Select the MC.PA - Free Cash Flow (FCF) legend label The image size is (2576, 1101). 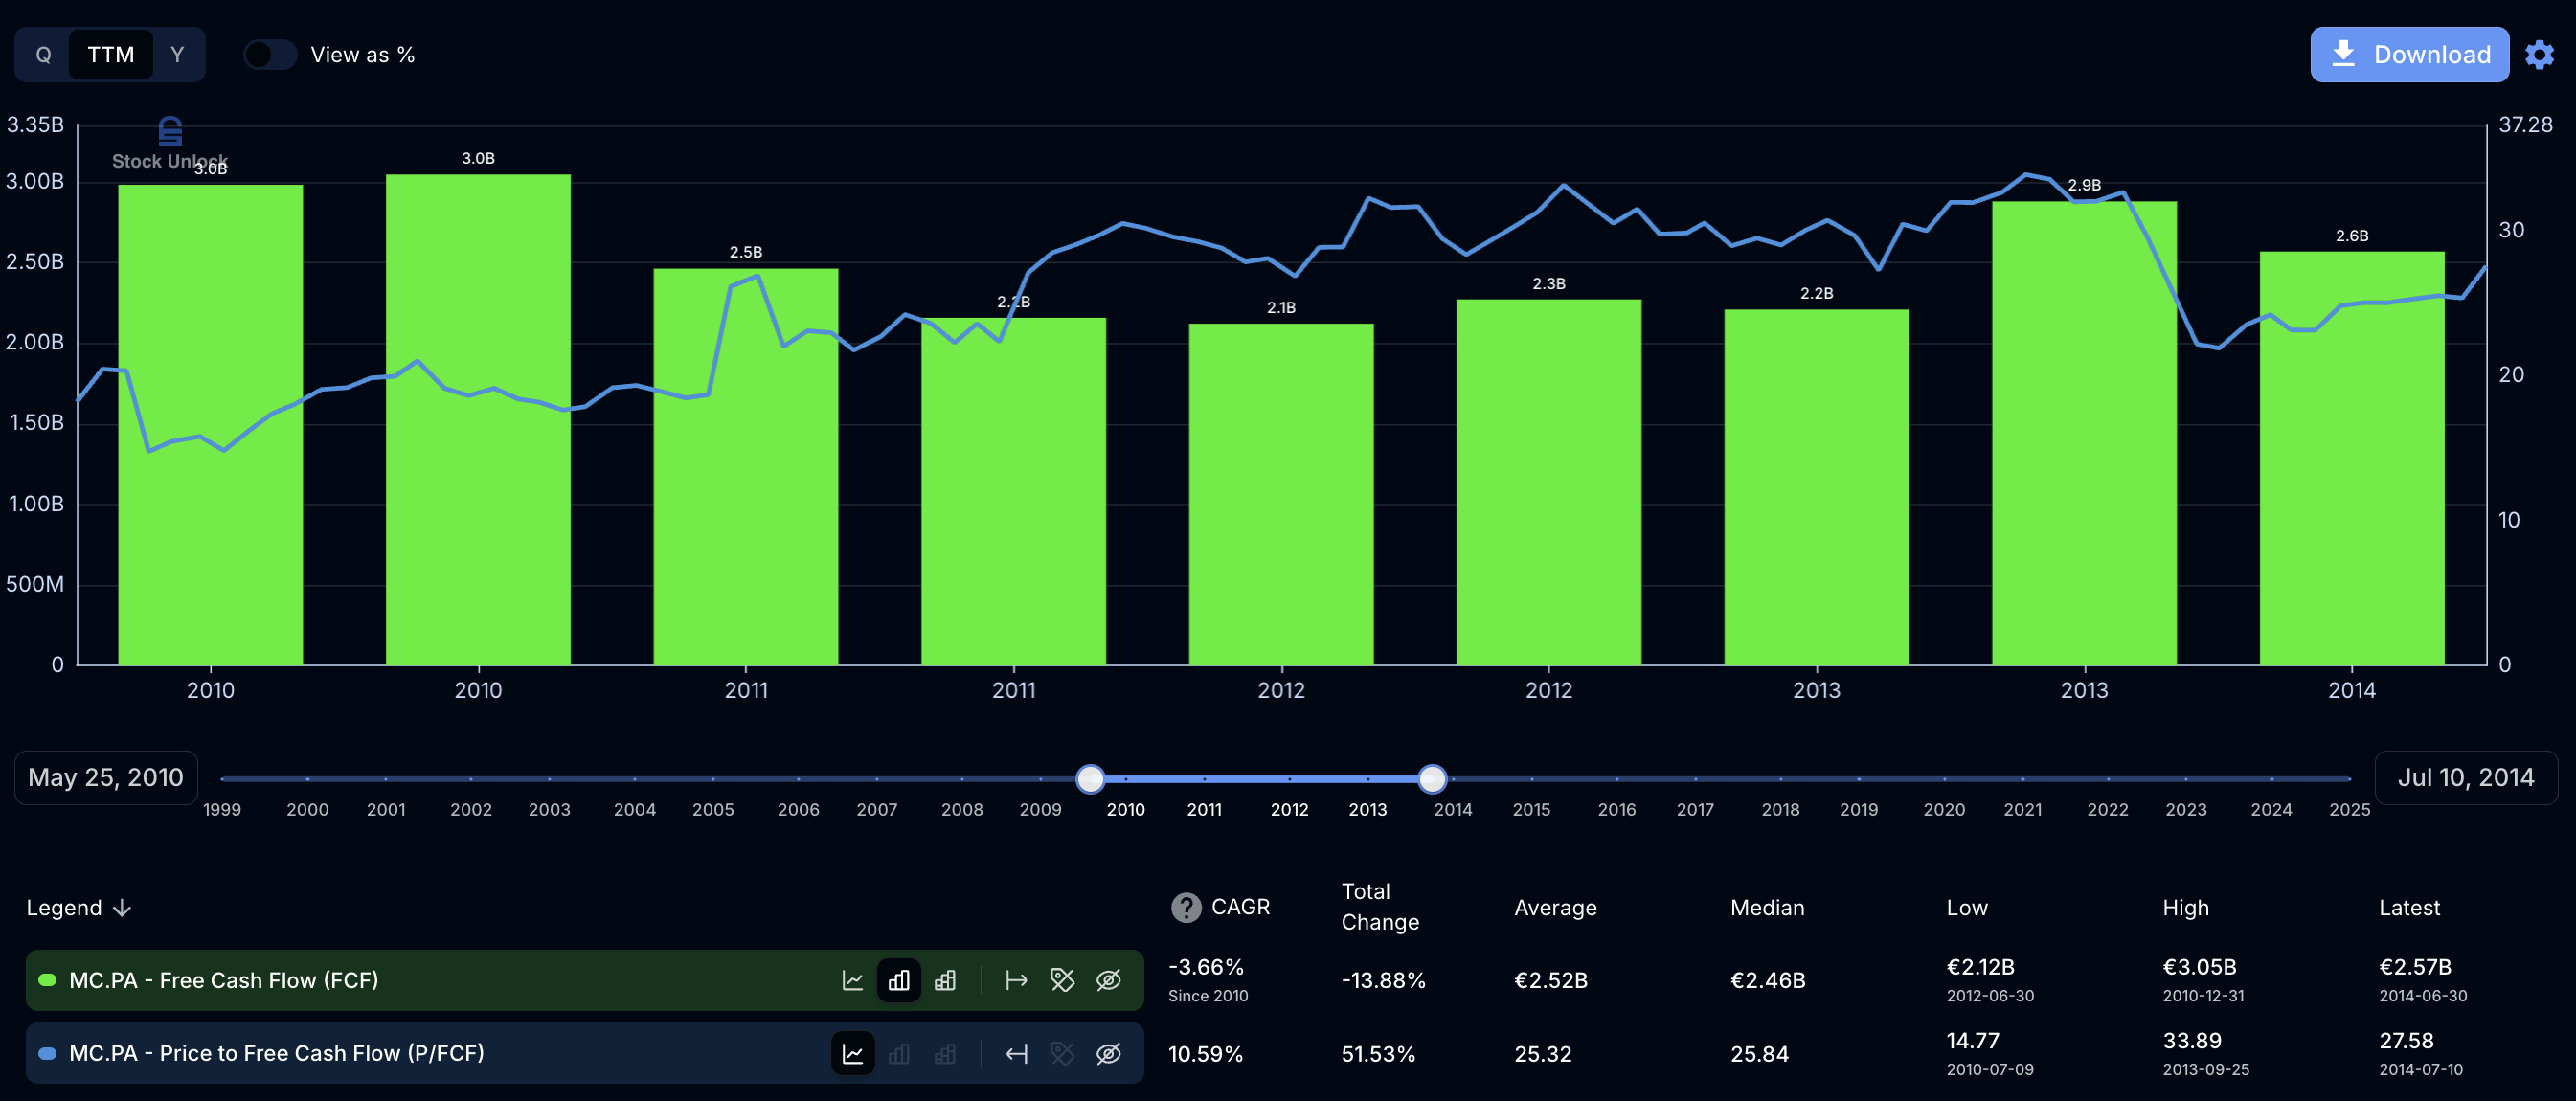224,980
